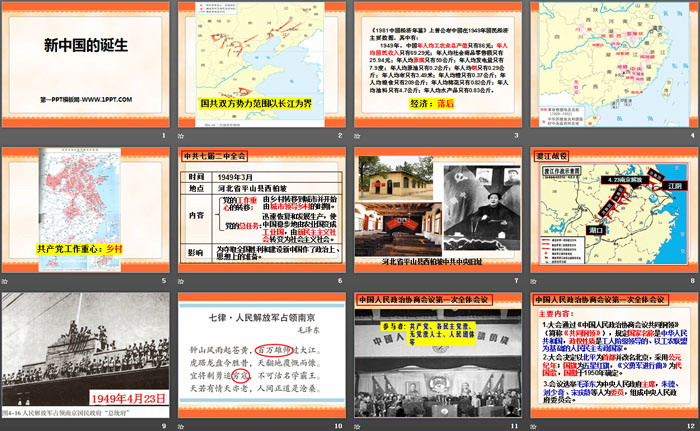Click the animation star icon under slide 5
Image resolution: width=700 pixels, height=431 pixels.
4,281
